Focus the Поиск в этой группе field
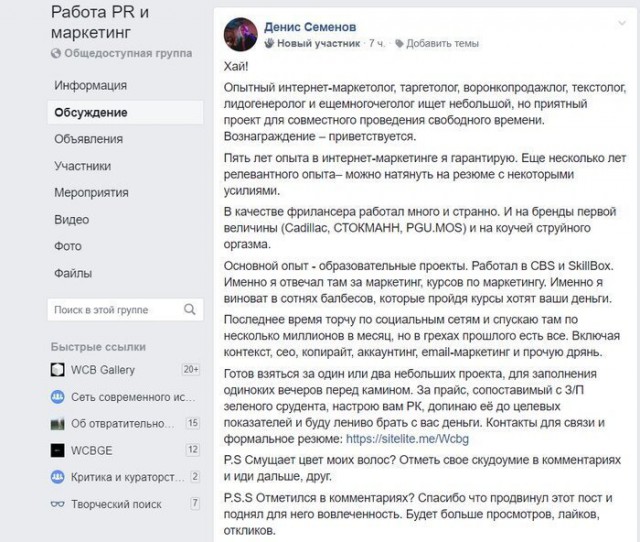 pyautogui.click(x=110, y=311)
